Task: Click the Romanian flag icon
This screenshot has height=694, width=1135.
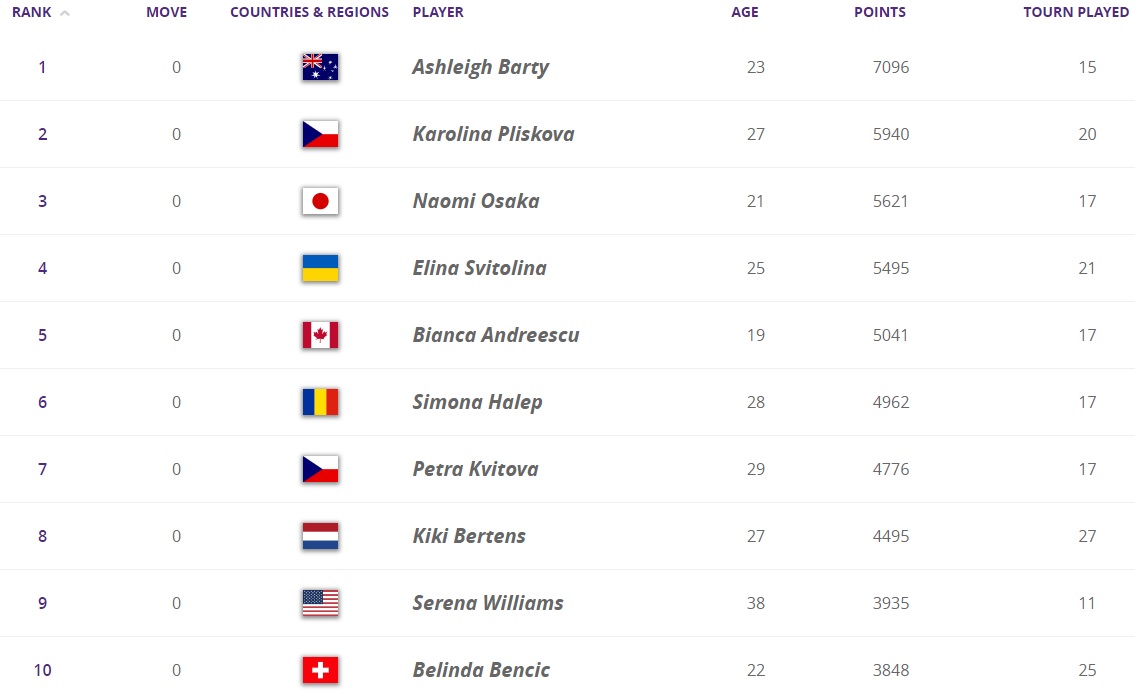Action: (320, 402)
